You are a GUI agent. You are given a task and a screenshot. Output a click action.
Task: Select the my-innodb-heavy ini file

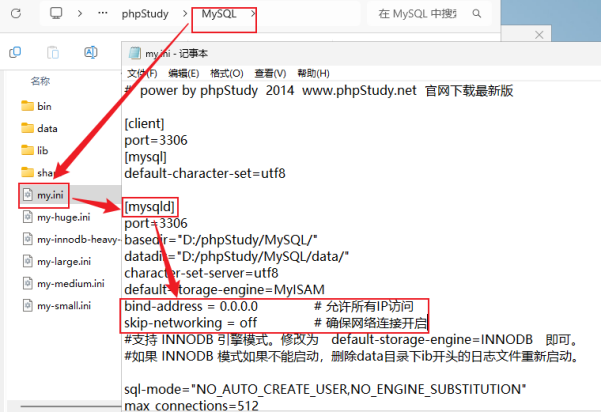point(71,240)
